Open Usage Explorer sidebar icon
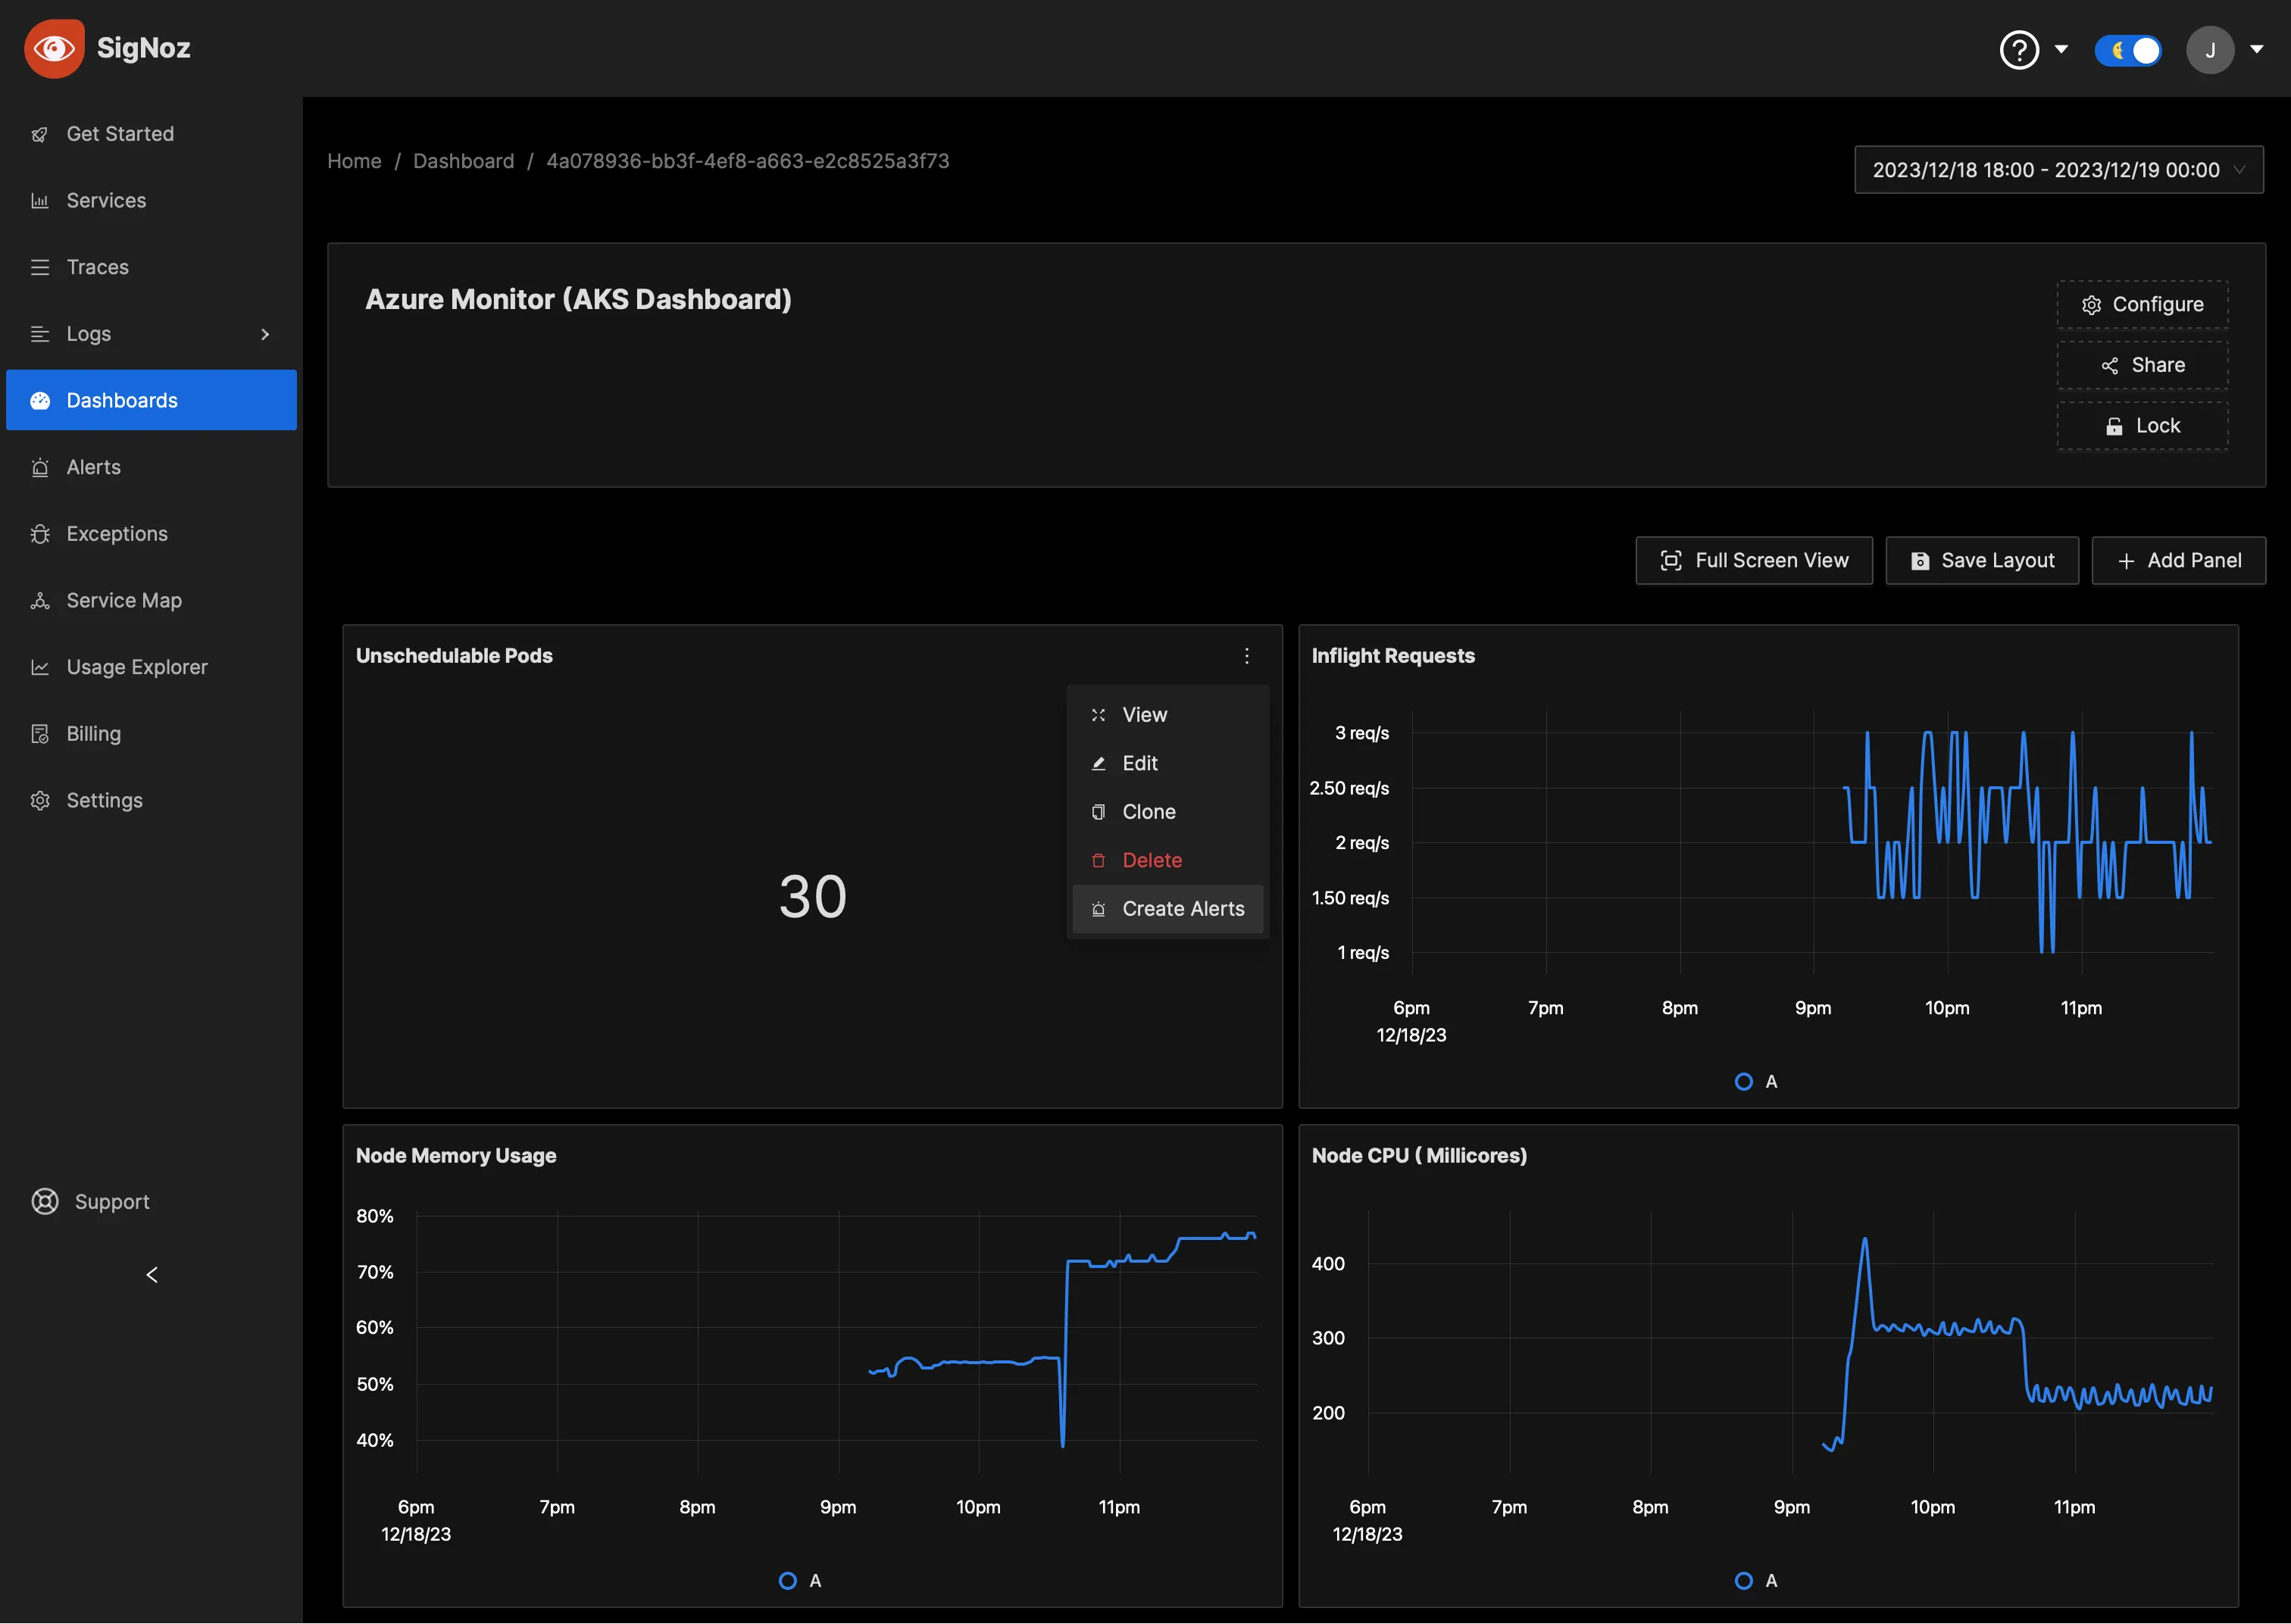2291x1624 pixels. click(x=40, y=666)
